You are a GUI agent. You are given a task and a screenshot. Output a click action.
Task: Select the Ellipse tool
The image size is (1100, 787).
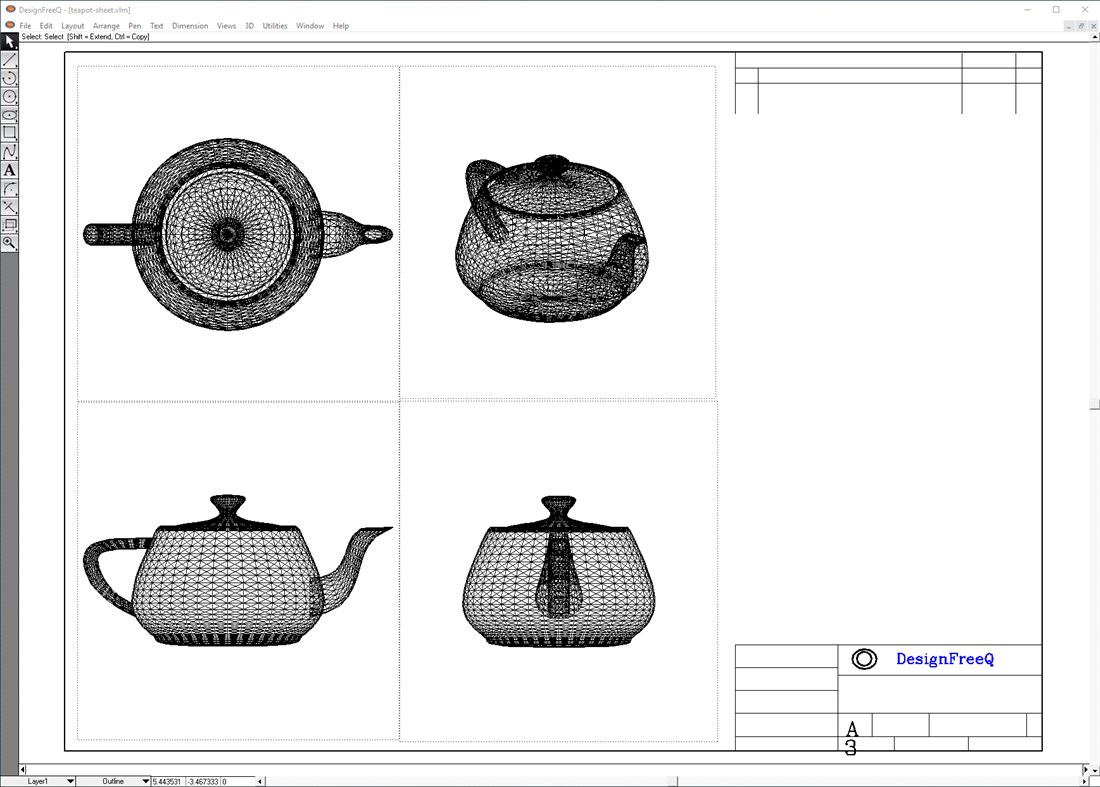click(x=11, y=114)
